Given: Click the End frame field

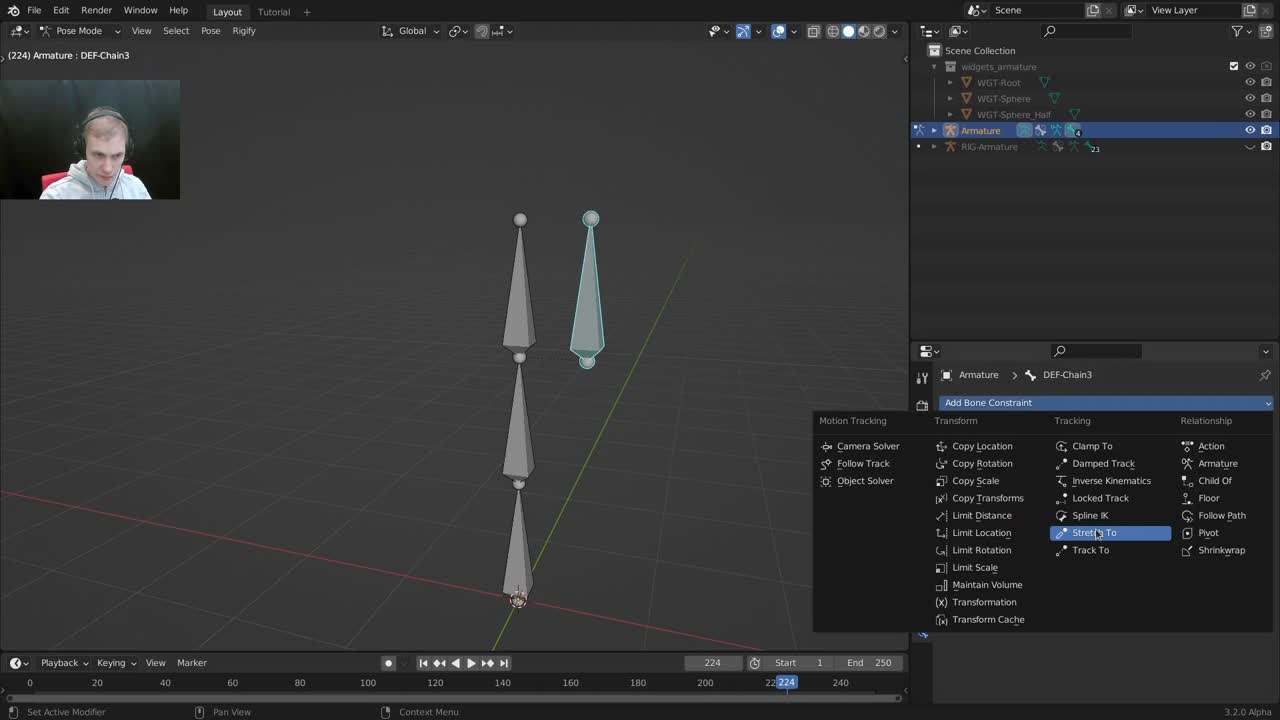Looking at the screenshot, I should pyautogui.click(x=869, y=663).
